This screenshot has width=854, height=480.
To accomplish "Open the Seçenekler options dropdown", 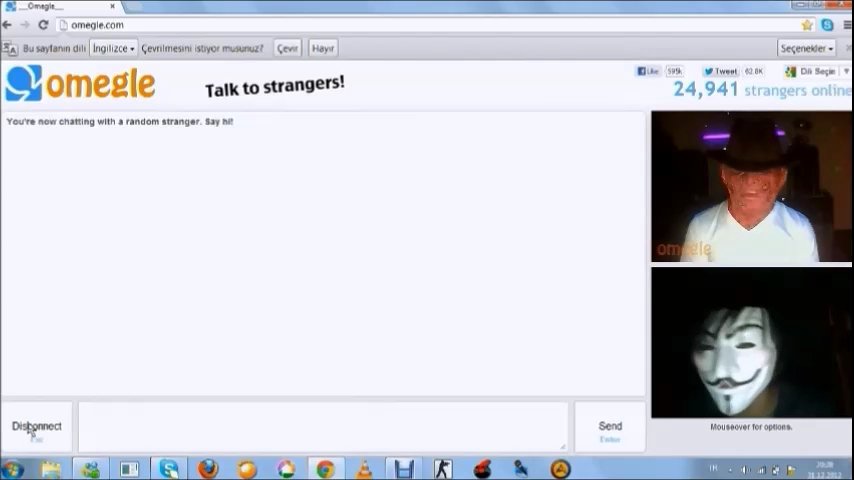I will (x=807, y=48).
